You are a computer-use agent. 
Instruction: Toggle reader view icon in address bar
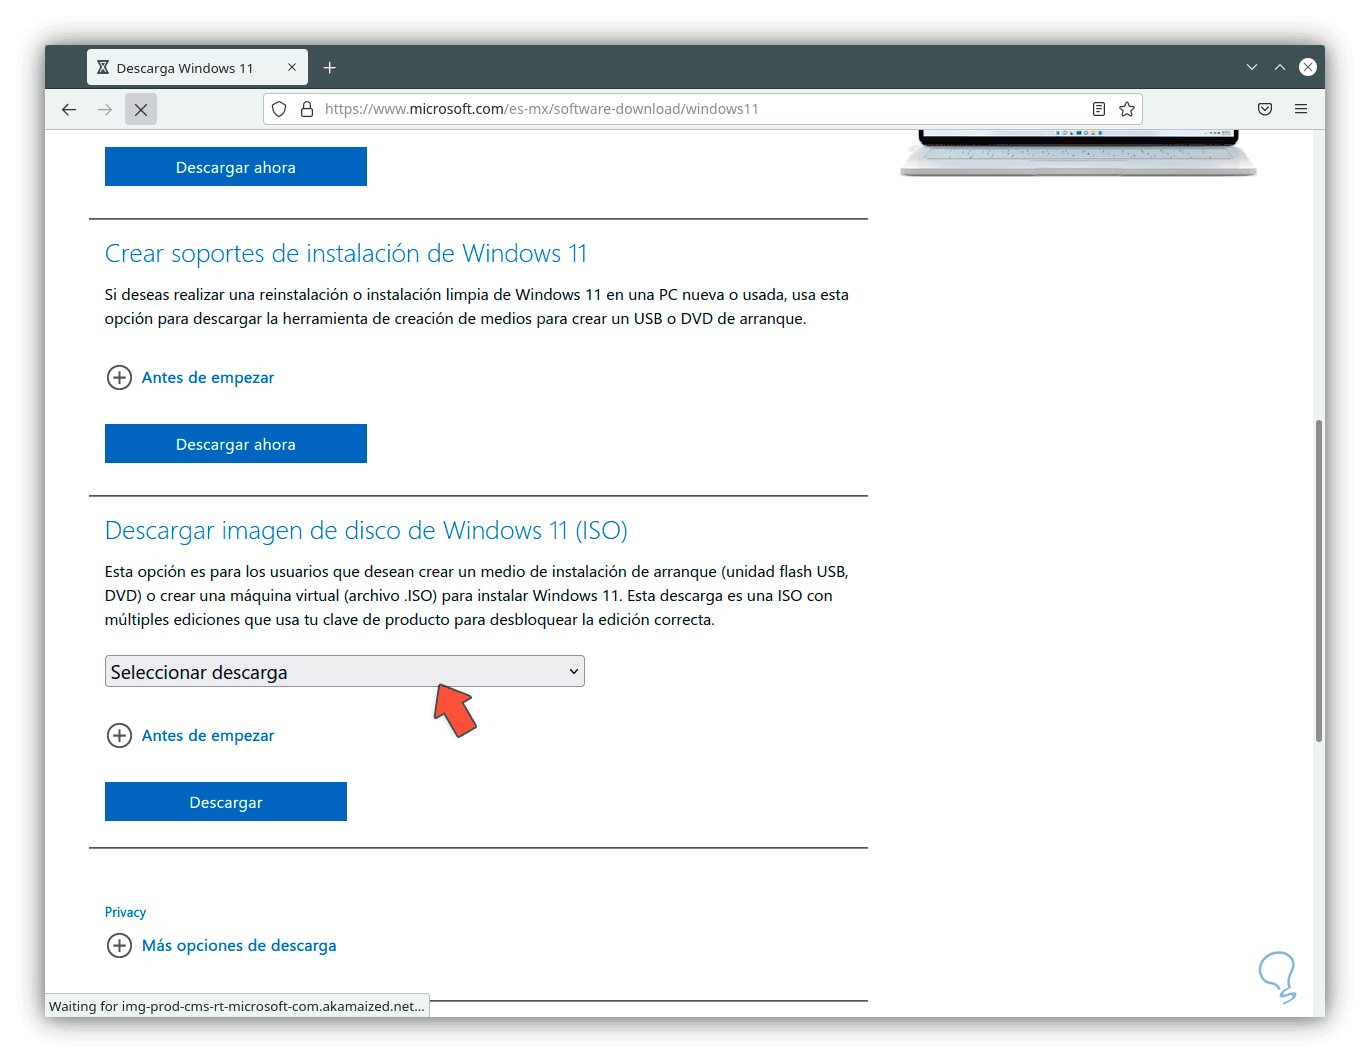(x=1099, y=109)
